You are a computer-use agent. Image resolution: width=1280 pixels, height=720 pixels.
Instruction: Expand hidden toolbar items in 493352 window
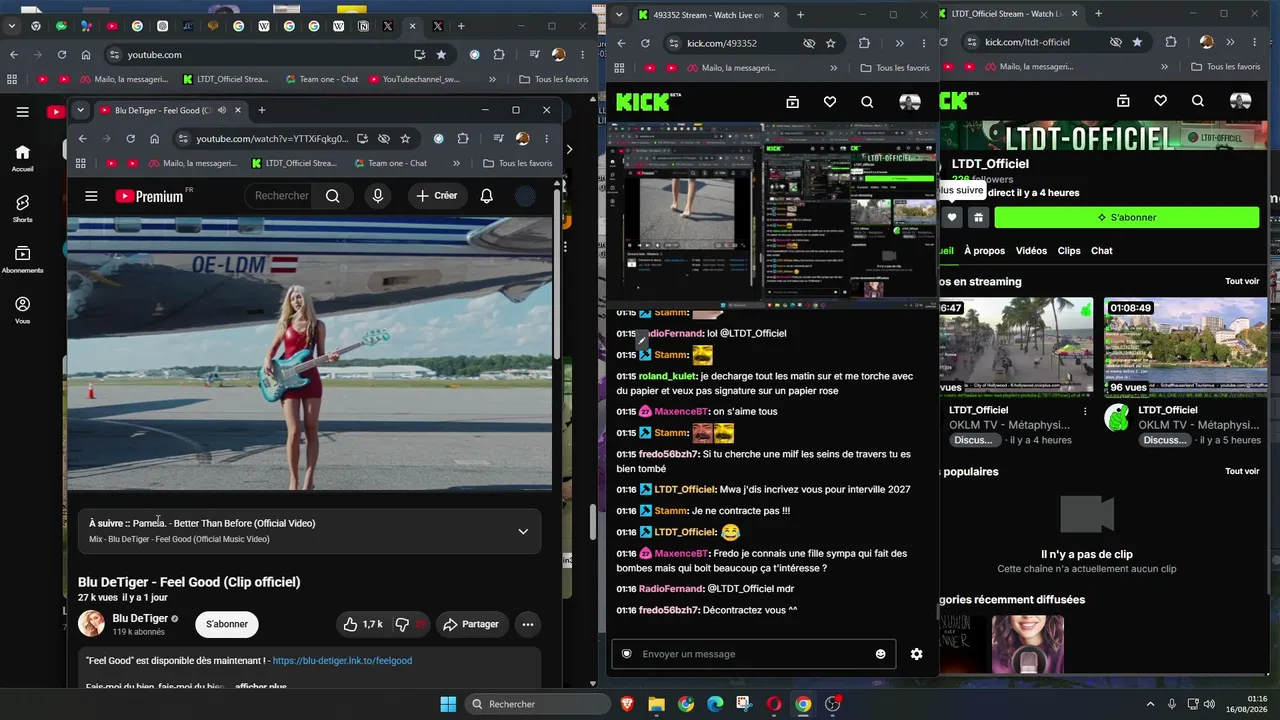click(x=899, y=43)
